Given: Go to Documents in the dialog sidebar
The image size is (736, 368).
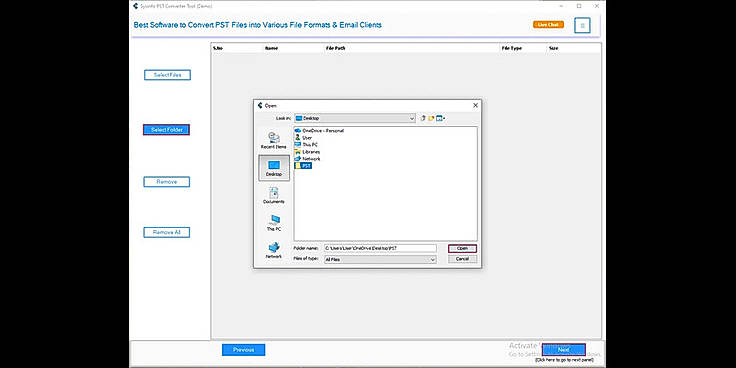Looking at the screenshot, I should (274, 195).
